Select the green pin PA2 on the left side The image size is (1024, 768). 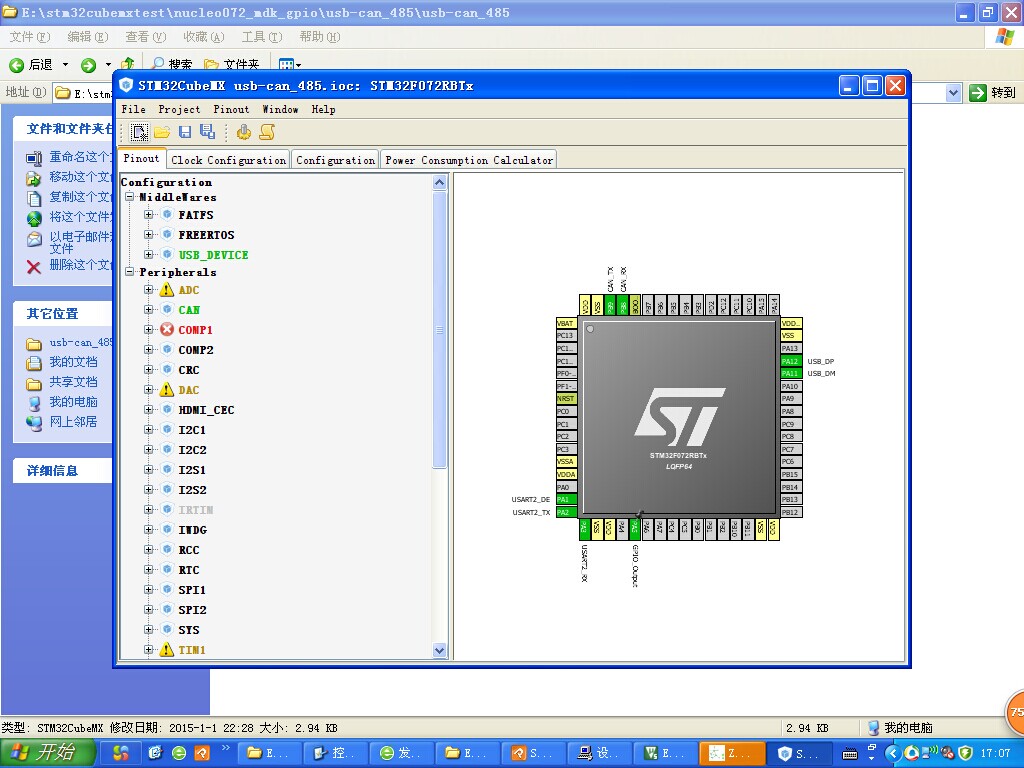(566, 512)
